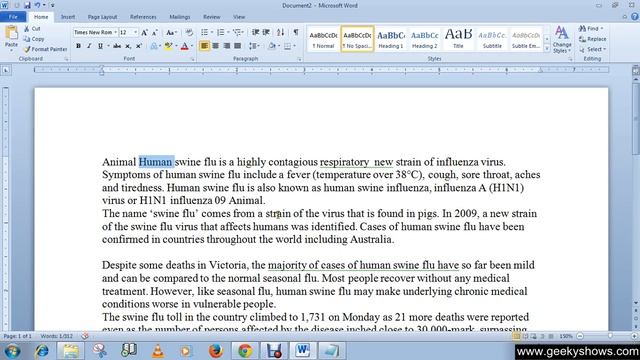
Task: Apply the Heading 2 style
Action: coord(424,39)
